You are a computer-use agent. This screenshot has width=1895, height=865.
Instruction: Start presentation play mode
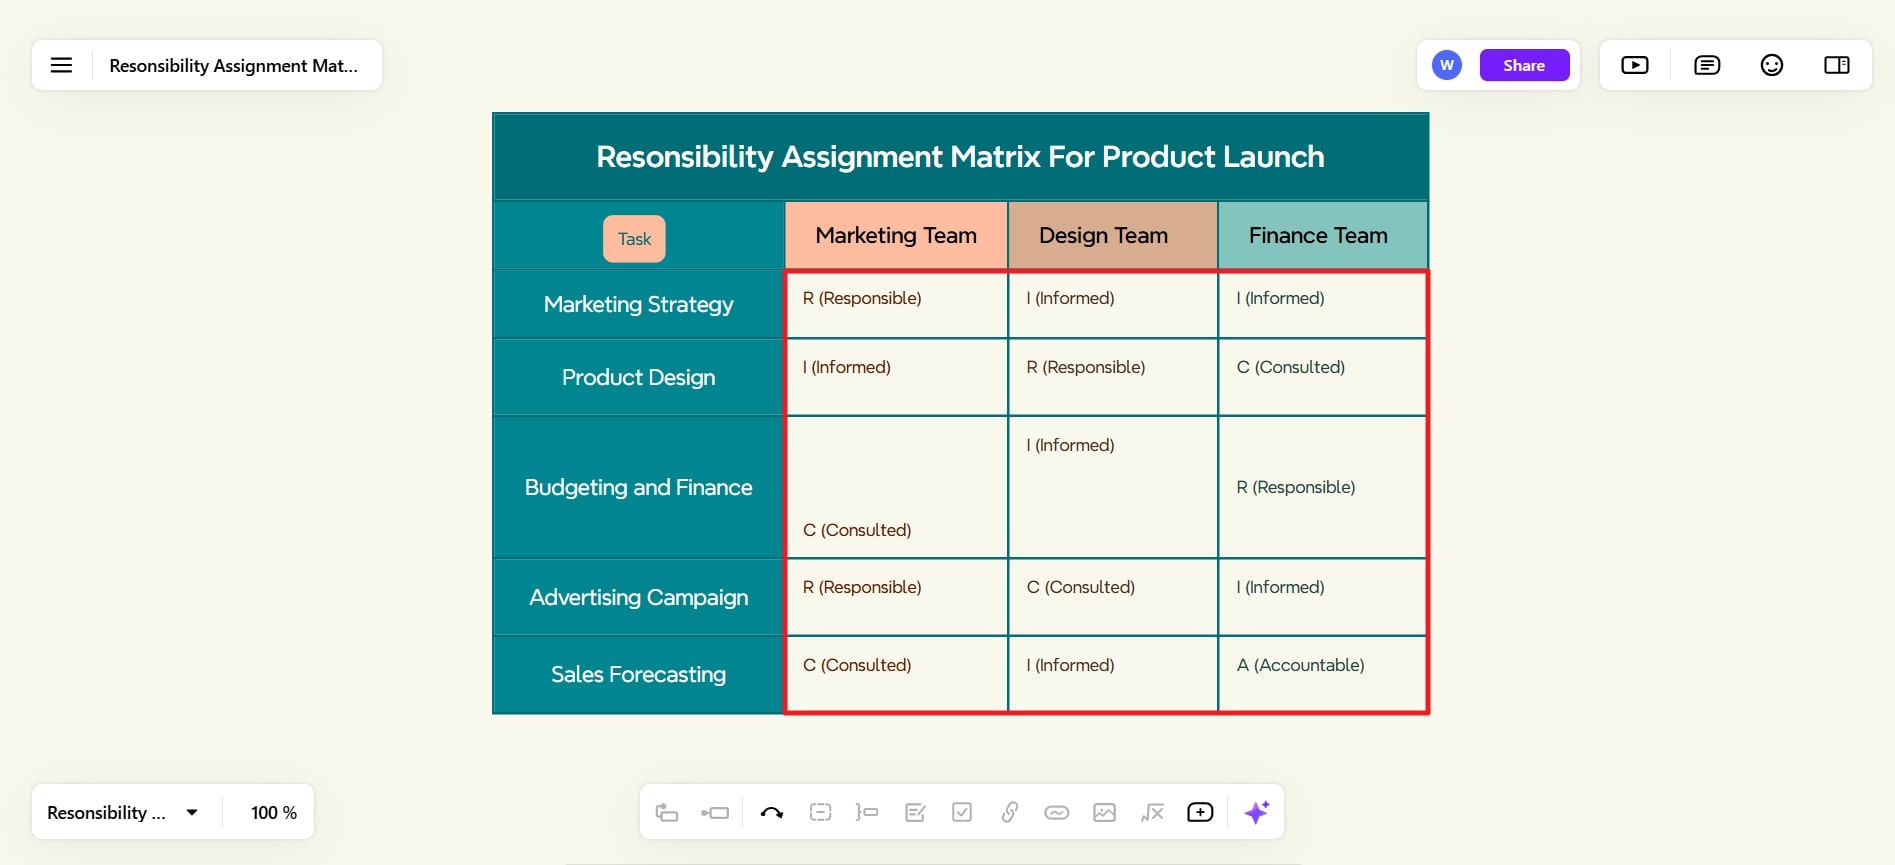click(x=1635, y=65)
